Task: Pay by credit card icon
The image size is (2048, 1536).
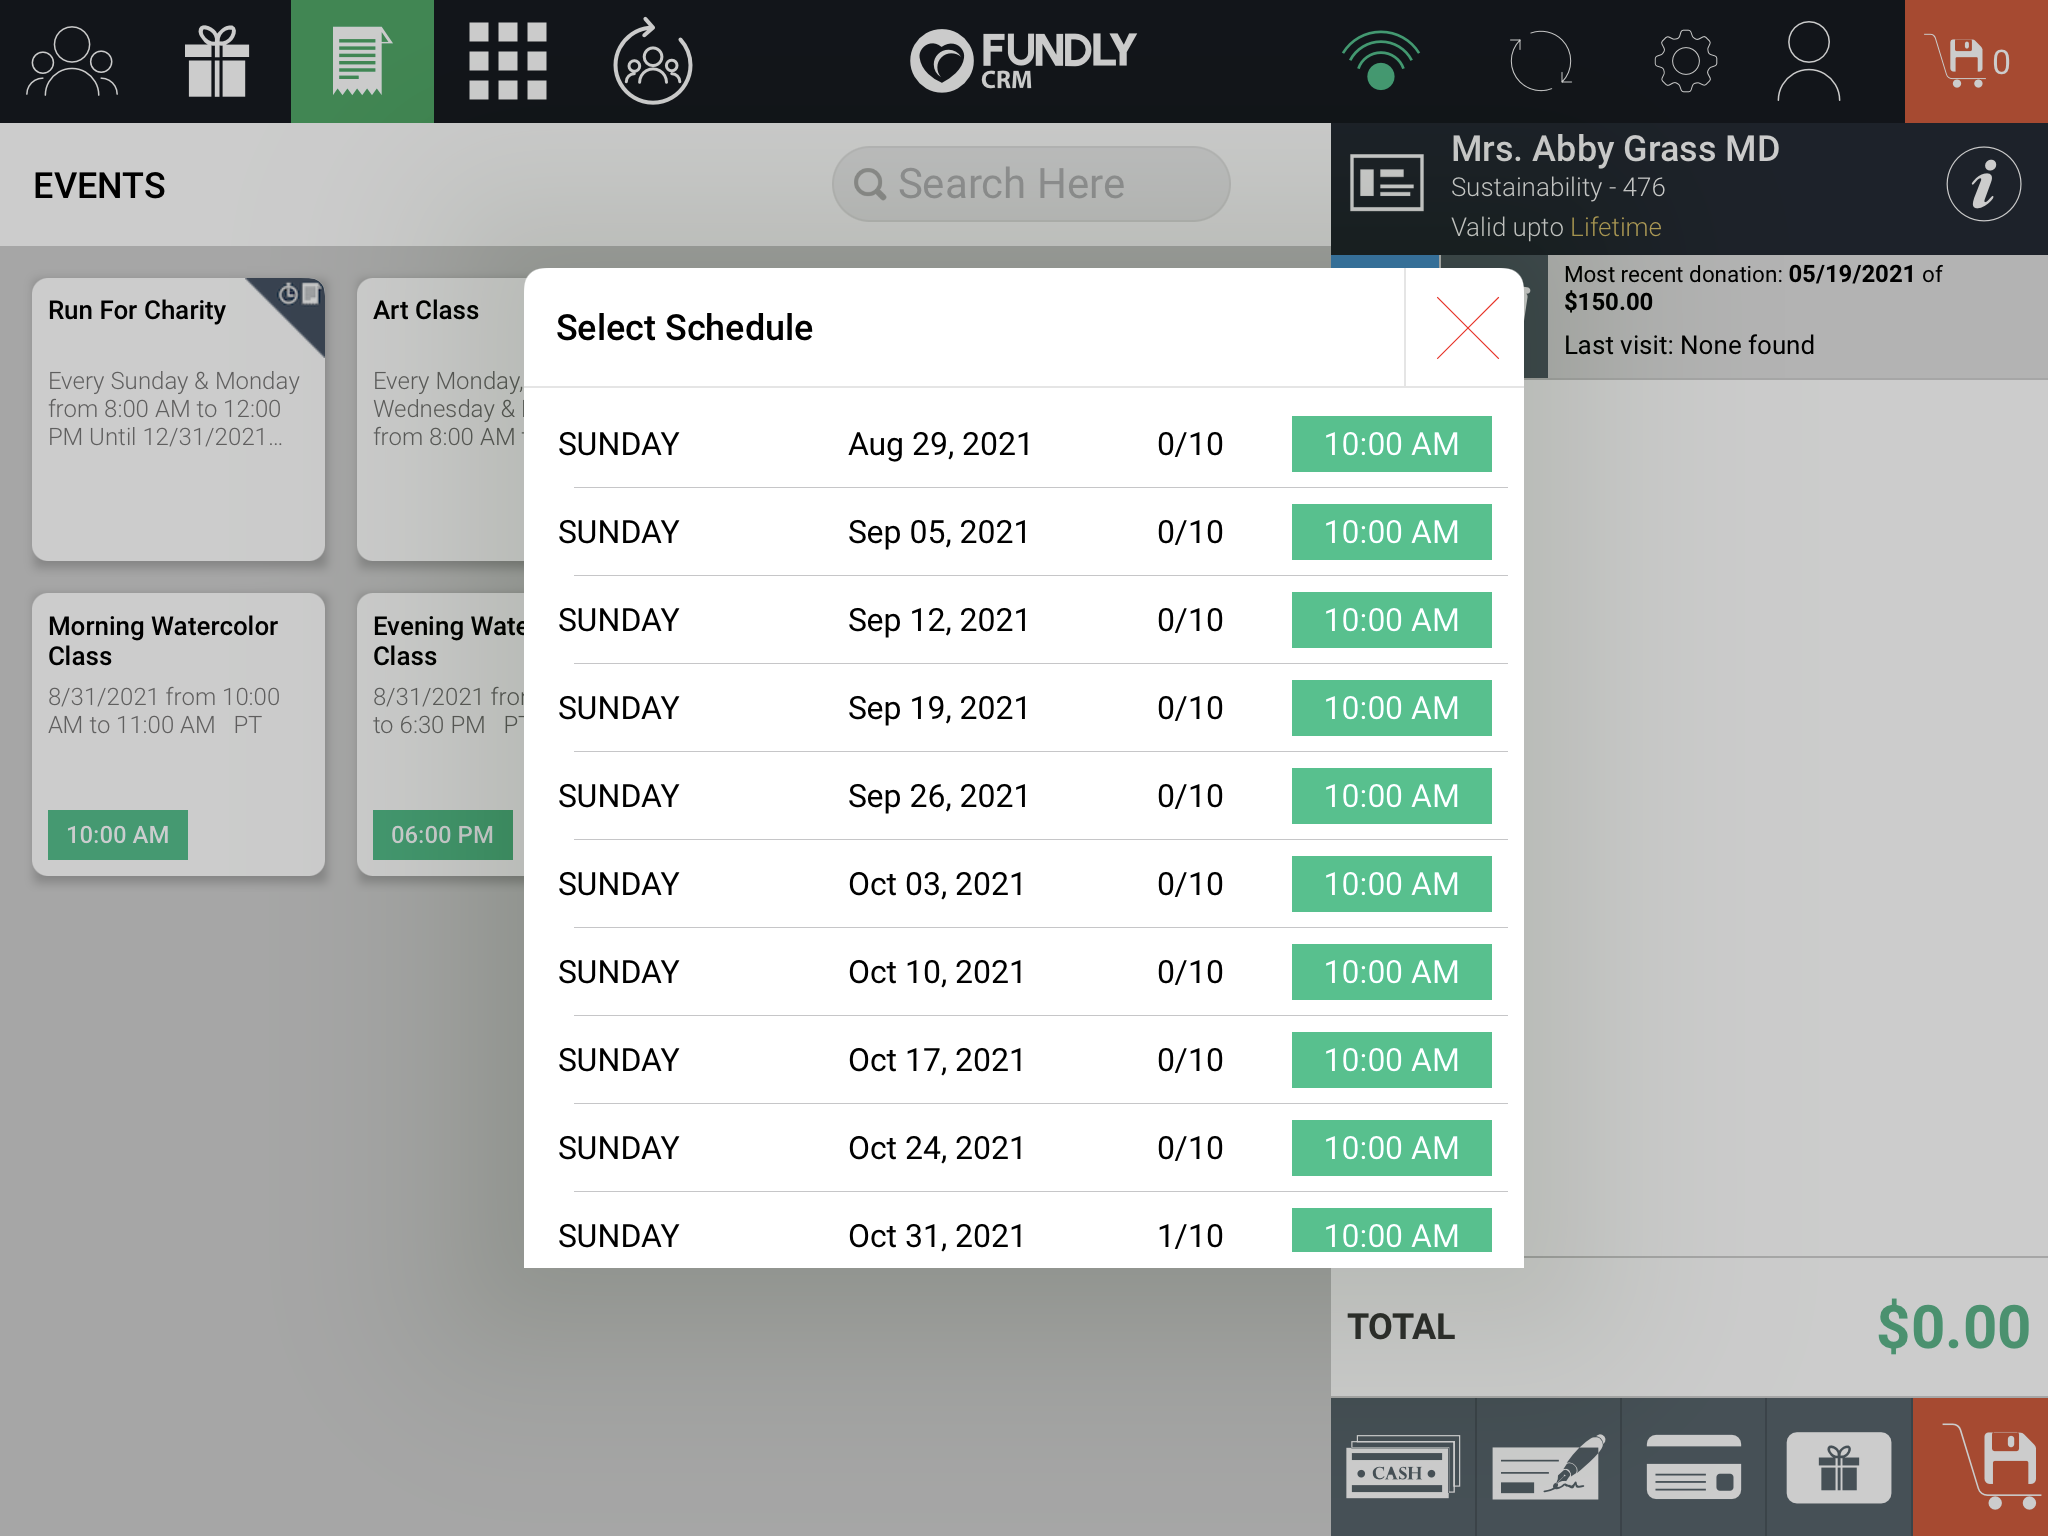Action: tap(1693, 1467)
